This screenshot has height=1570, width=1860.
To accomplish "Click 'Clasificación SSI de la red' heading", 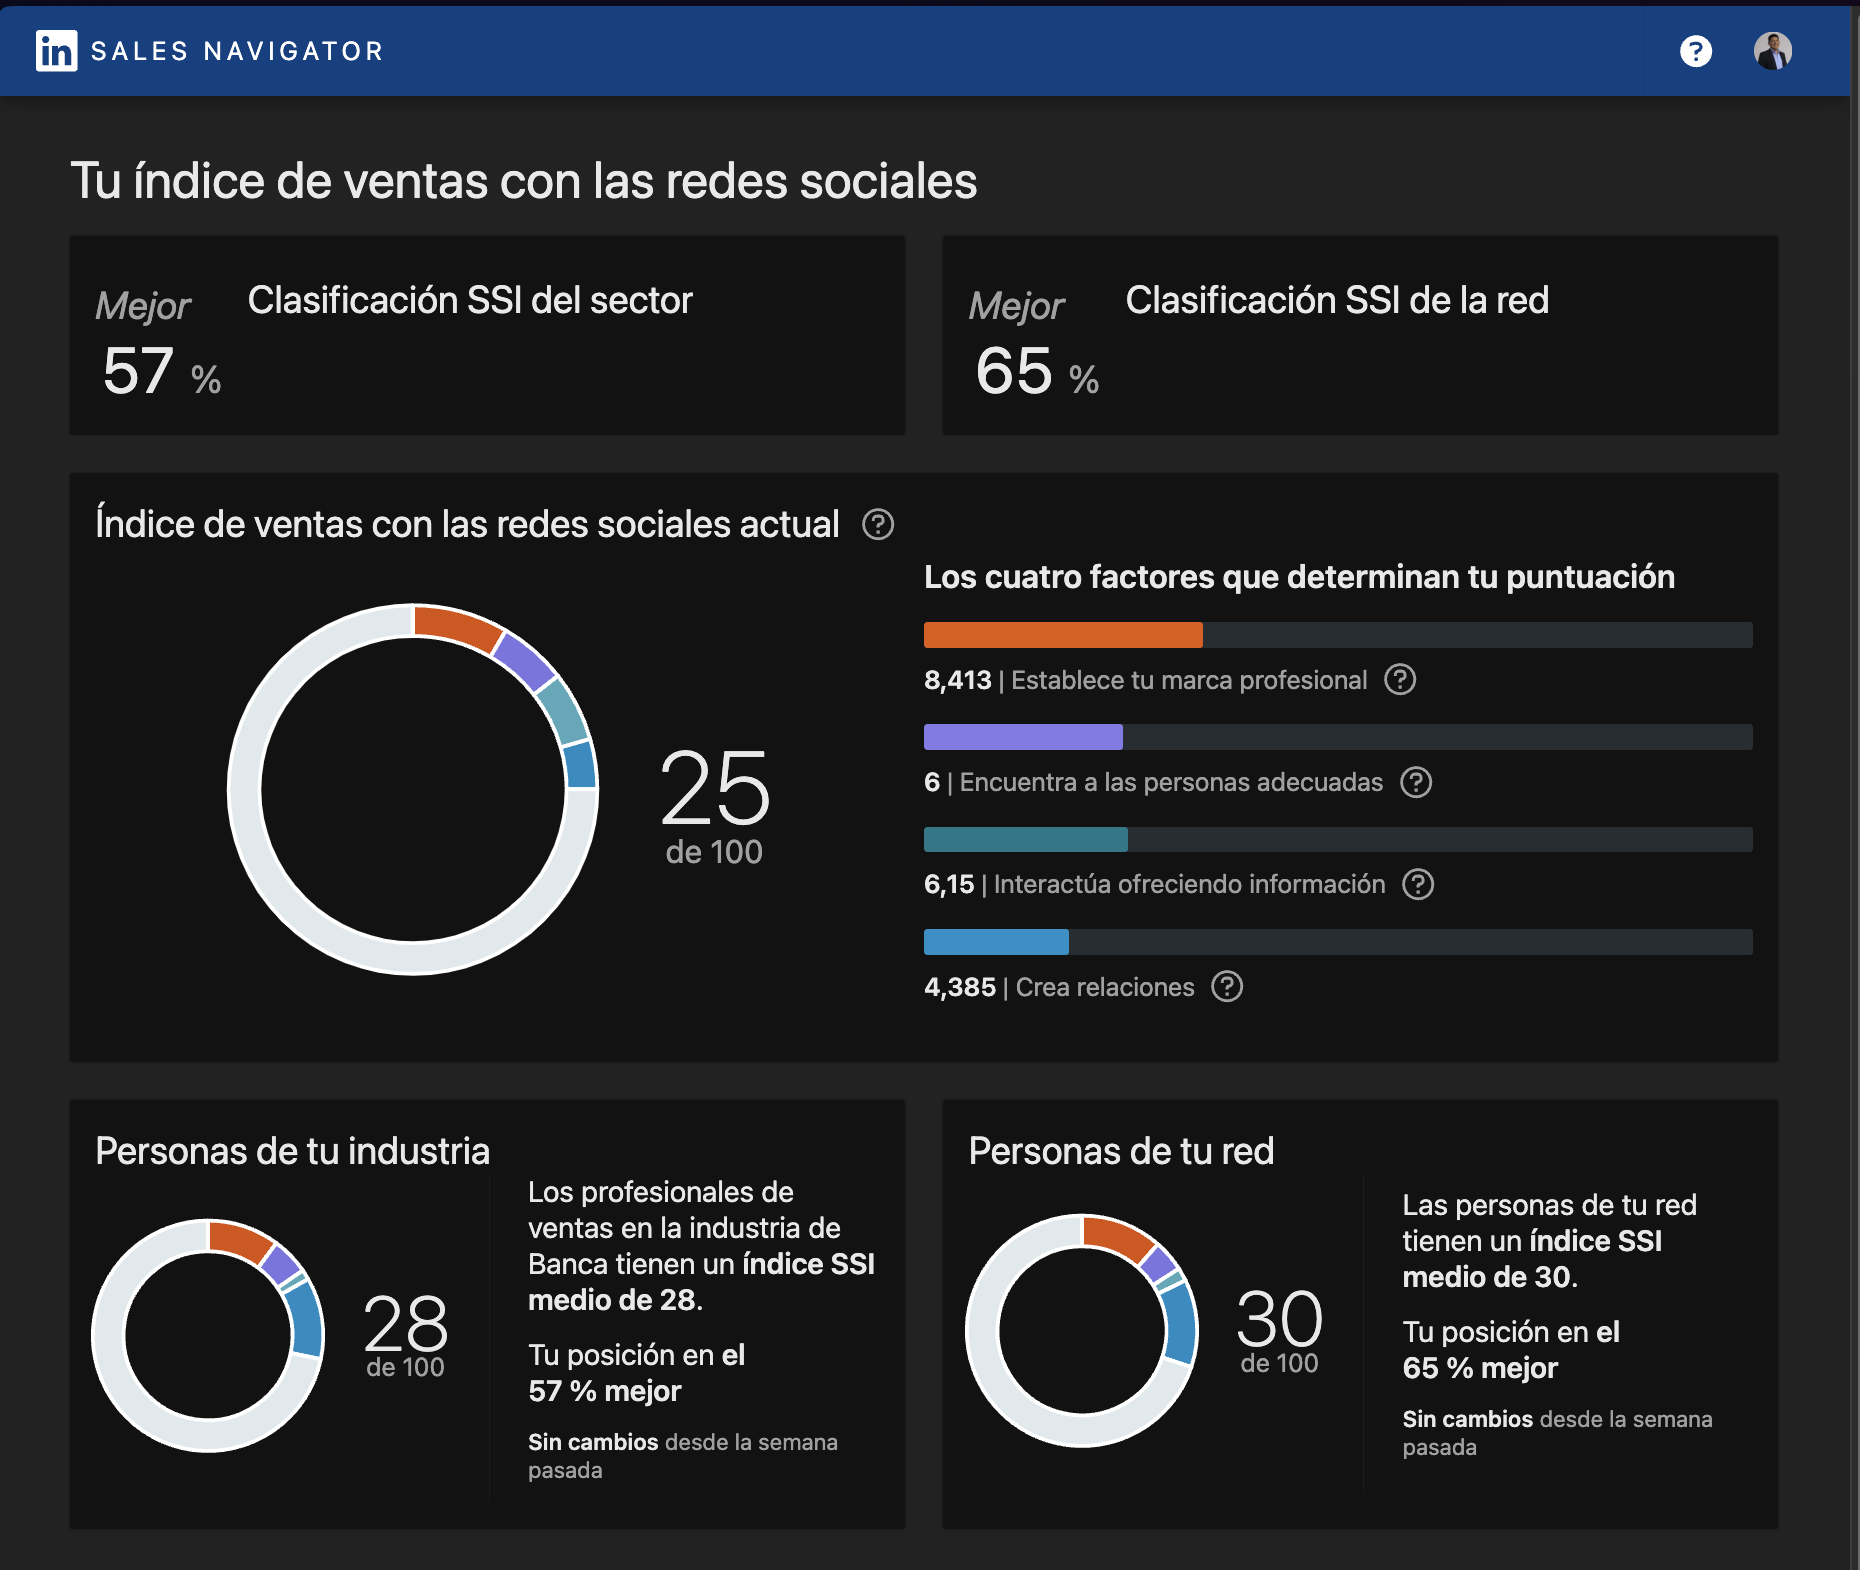I will pyautogui.click(x=1337, y=300).
